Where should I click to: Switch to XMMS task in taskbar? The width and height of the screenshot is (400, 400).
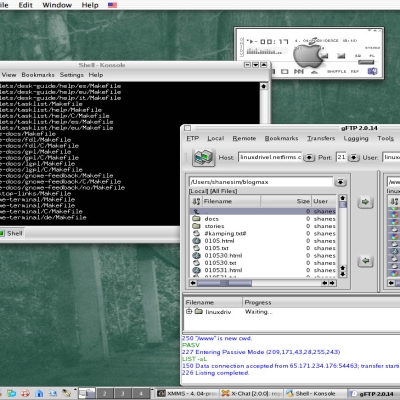[x=187, y=394]
